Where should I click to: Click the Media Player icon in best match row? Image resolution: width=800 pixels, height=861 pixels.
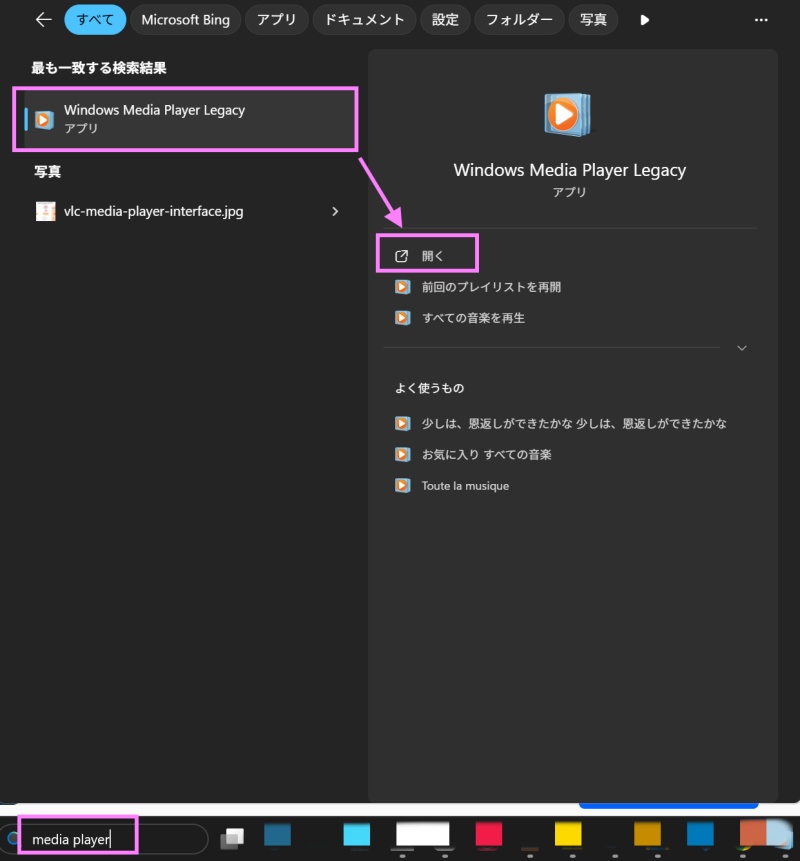44,119
